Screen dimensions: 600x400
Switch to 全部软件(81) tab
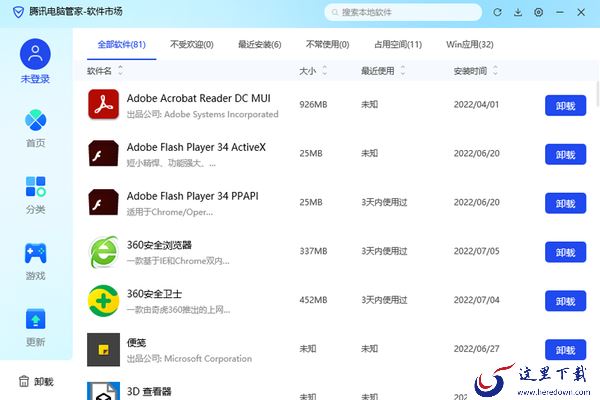click(122, 45)
